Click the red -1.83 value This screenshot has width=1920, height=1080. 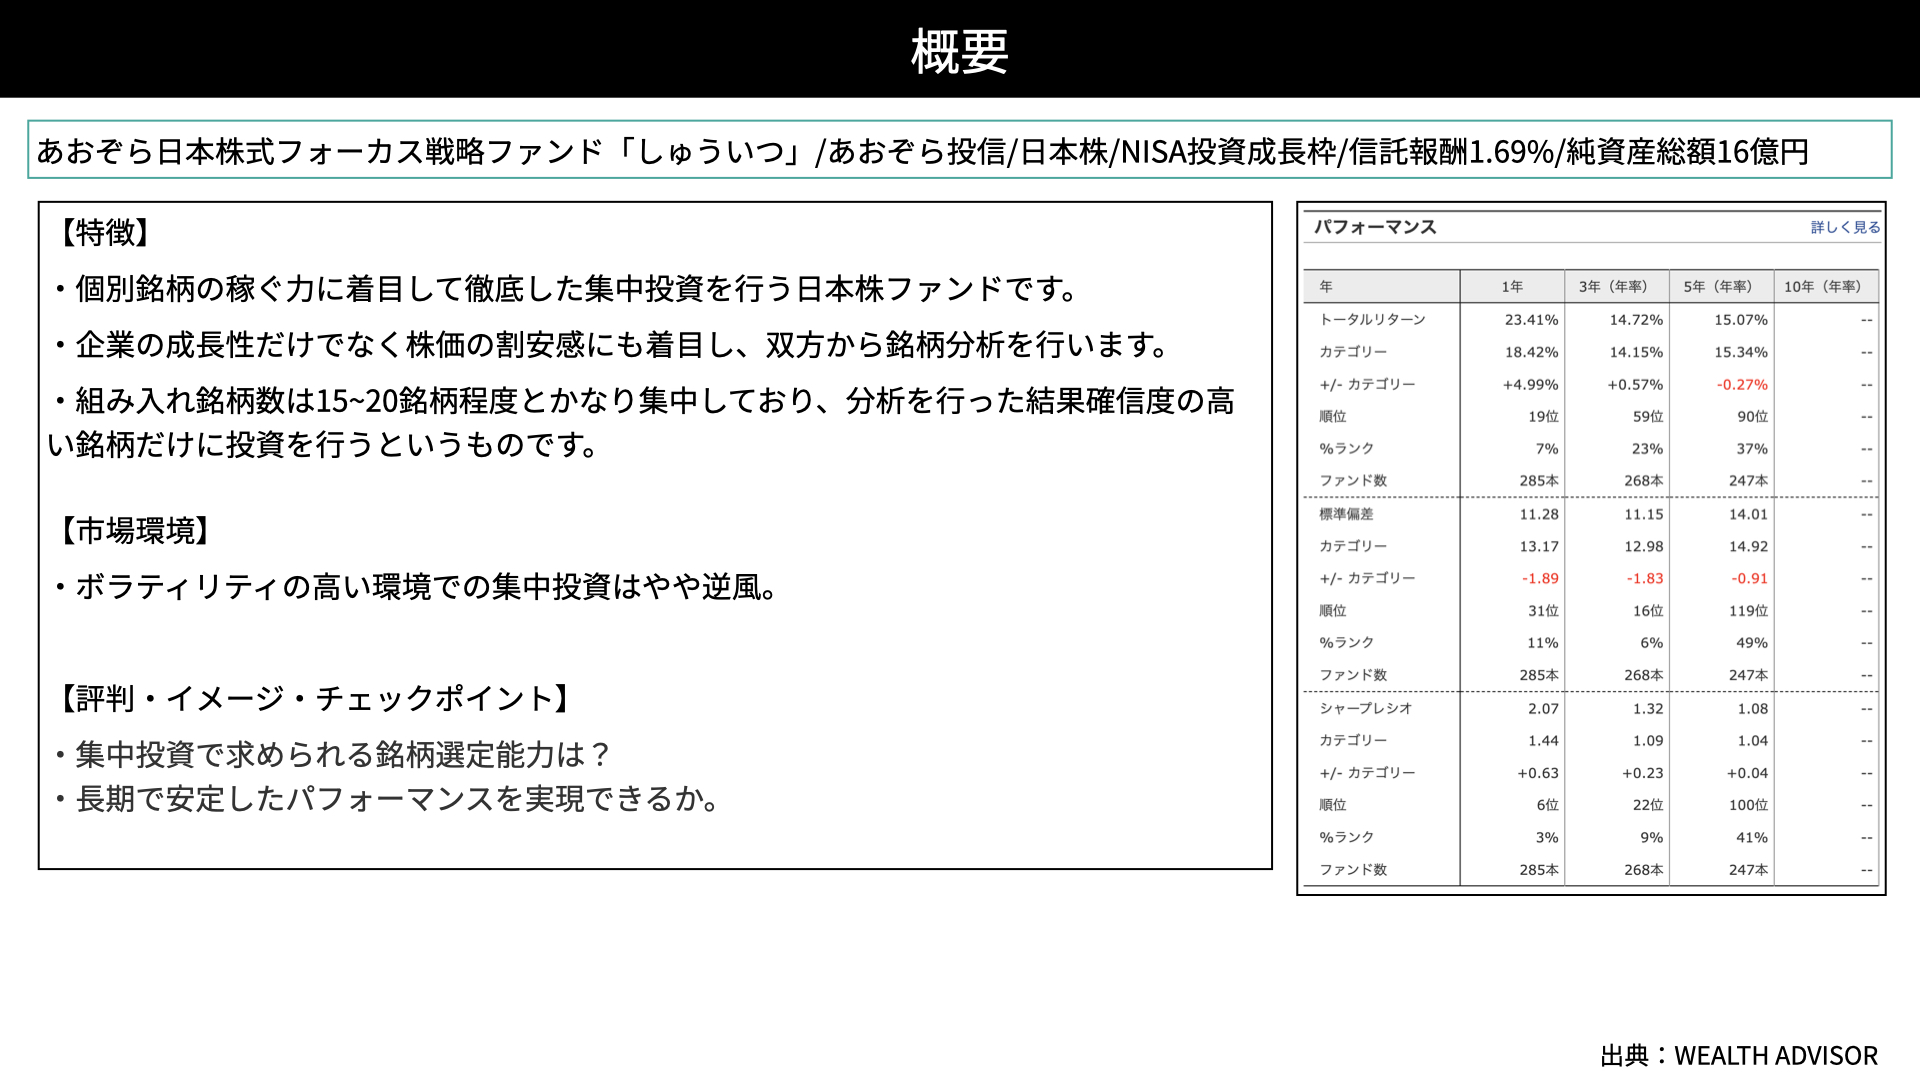1645,579
